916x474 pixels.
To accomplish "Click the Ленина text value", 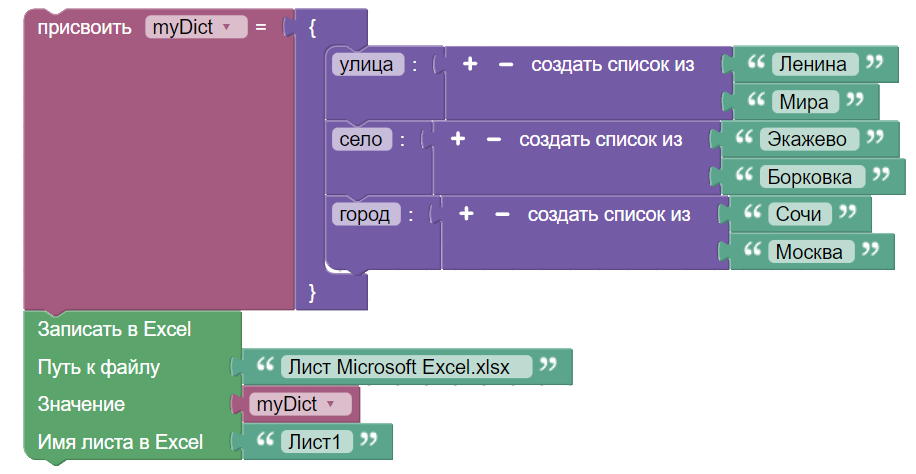I will (x=814, y=65).
